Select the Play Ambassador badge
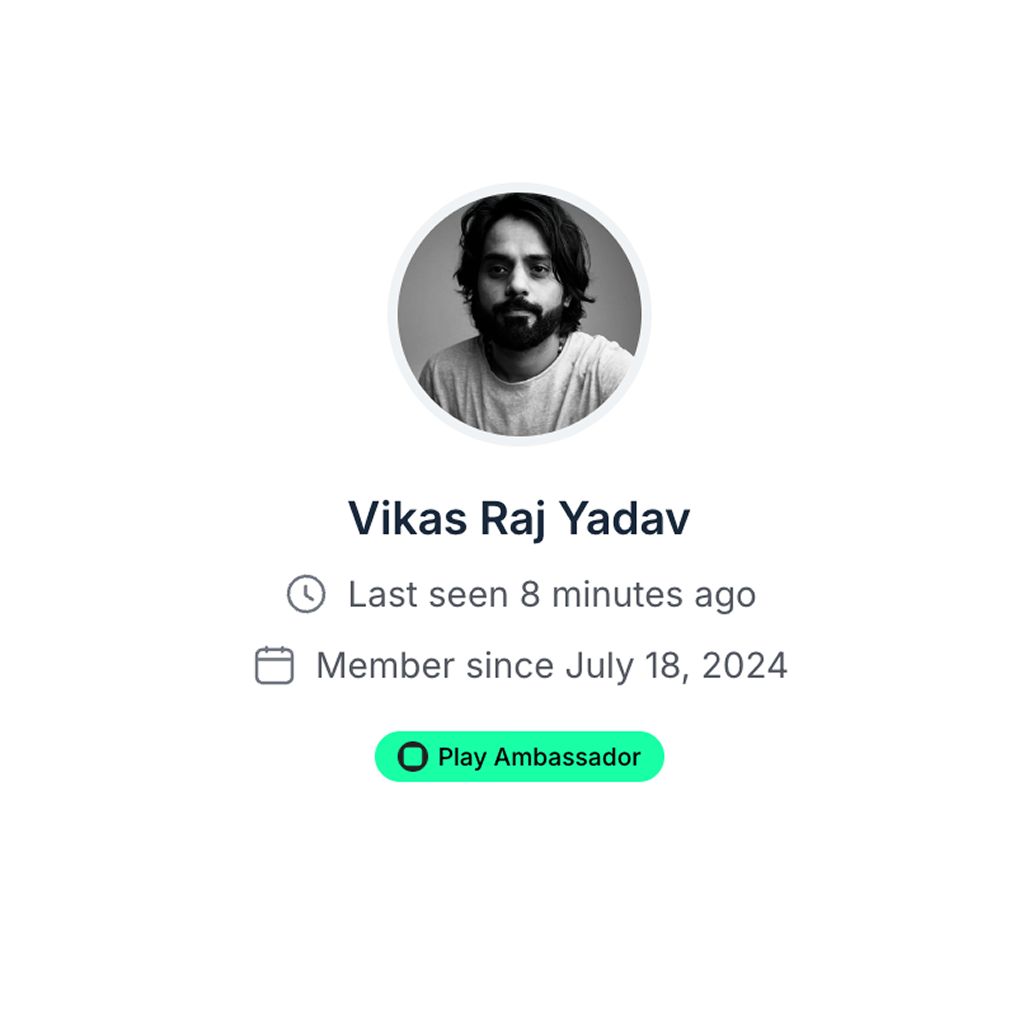 coord(519,756)
